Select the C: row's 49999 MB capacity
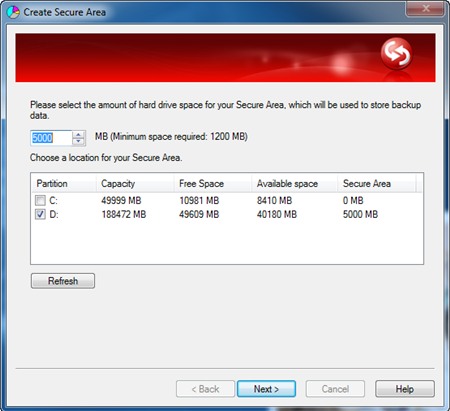Viewport: 450px width, 411px height. coord(121,201)
